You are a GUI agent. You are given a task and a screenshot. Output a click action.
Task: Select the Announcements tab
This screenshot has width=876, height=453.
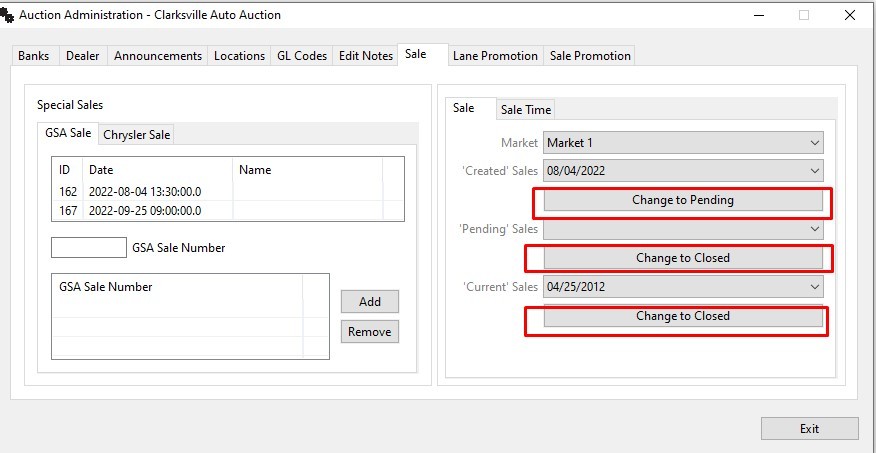(158, 56)
